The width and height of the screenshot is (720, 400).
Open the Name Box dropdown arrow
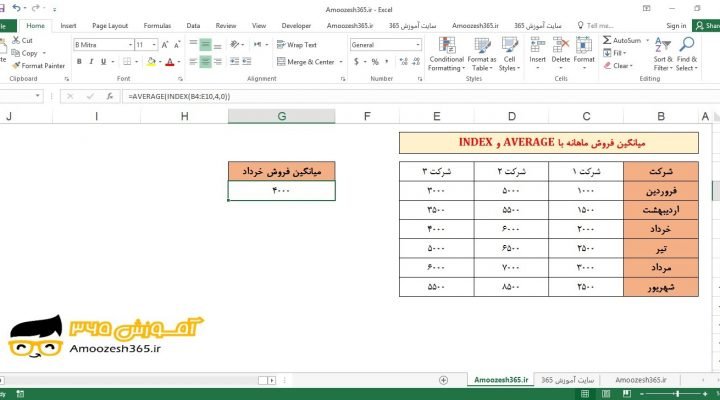[x=38, y=96]
